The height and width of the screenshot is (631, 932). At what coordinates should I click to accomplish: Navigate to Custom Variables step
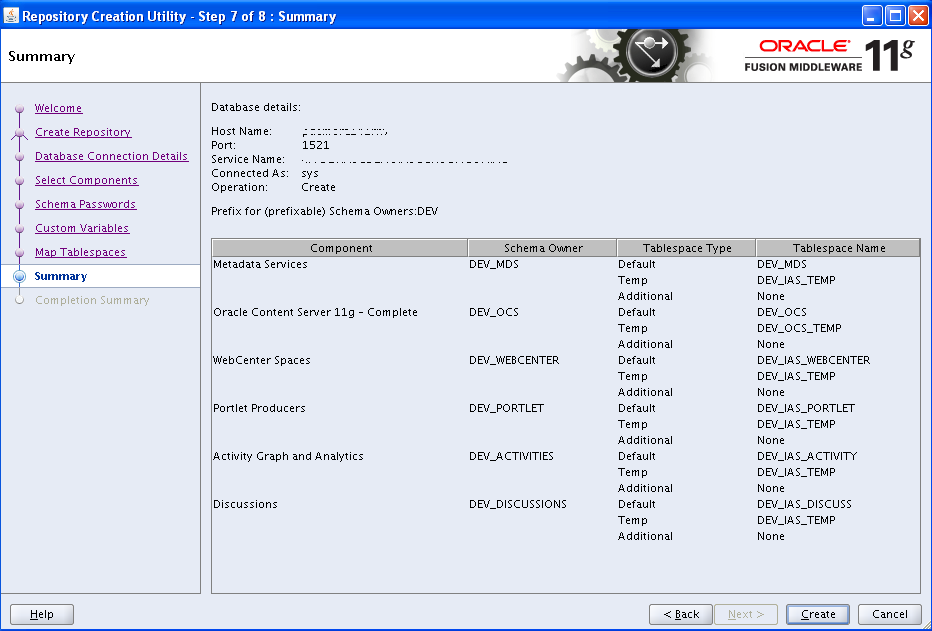coord(81,228)
